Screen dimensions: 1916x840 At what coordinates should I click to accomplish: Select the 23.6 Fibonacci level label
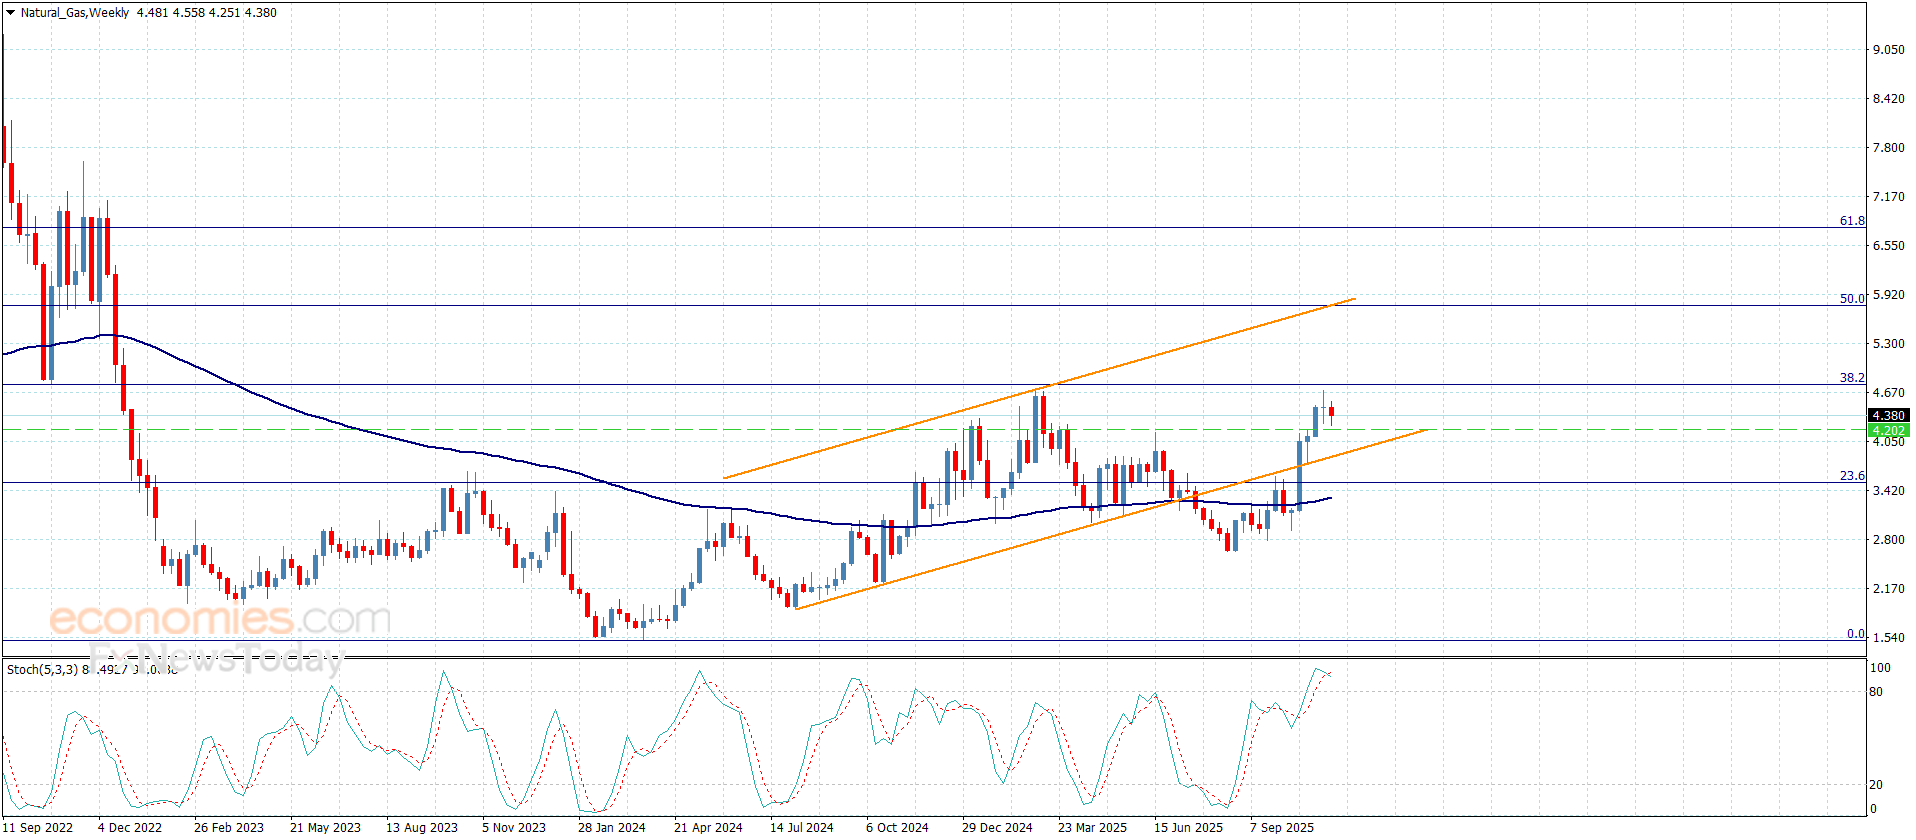click(1851, 476)
